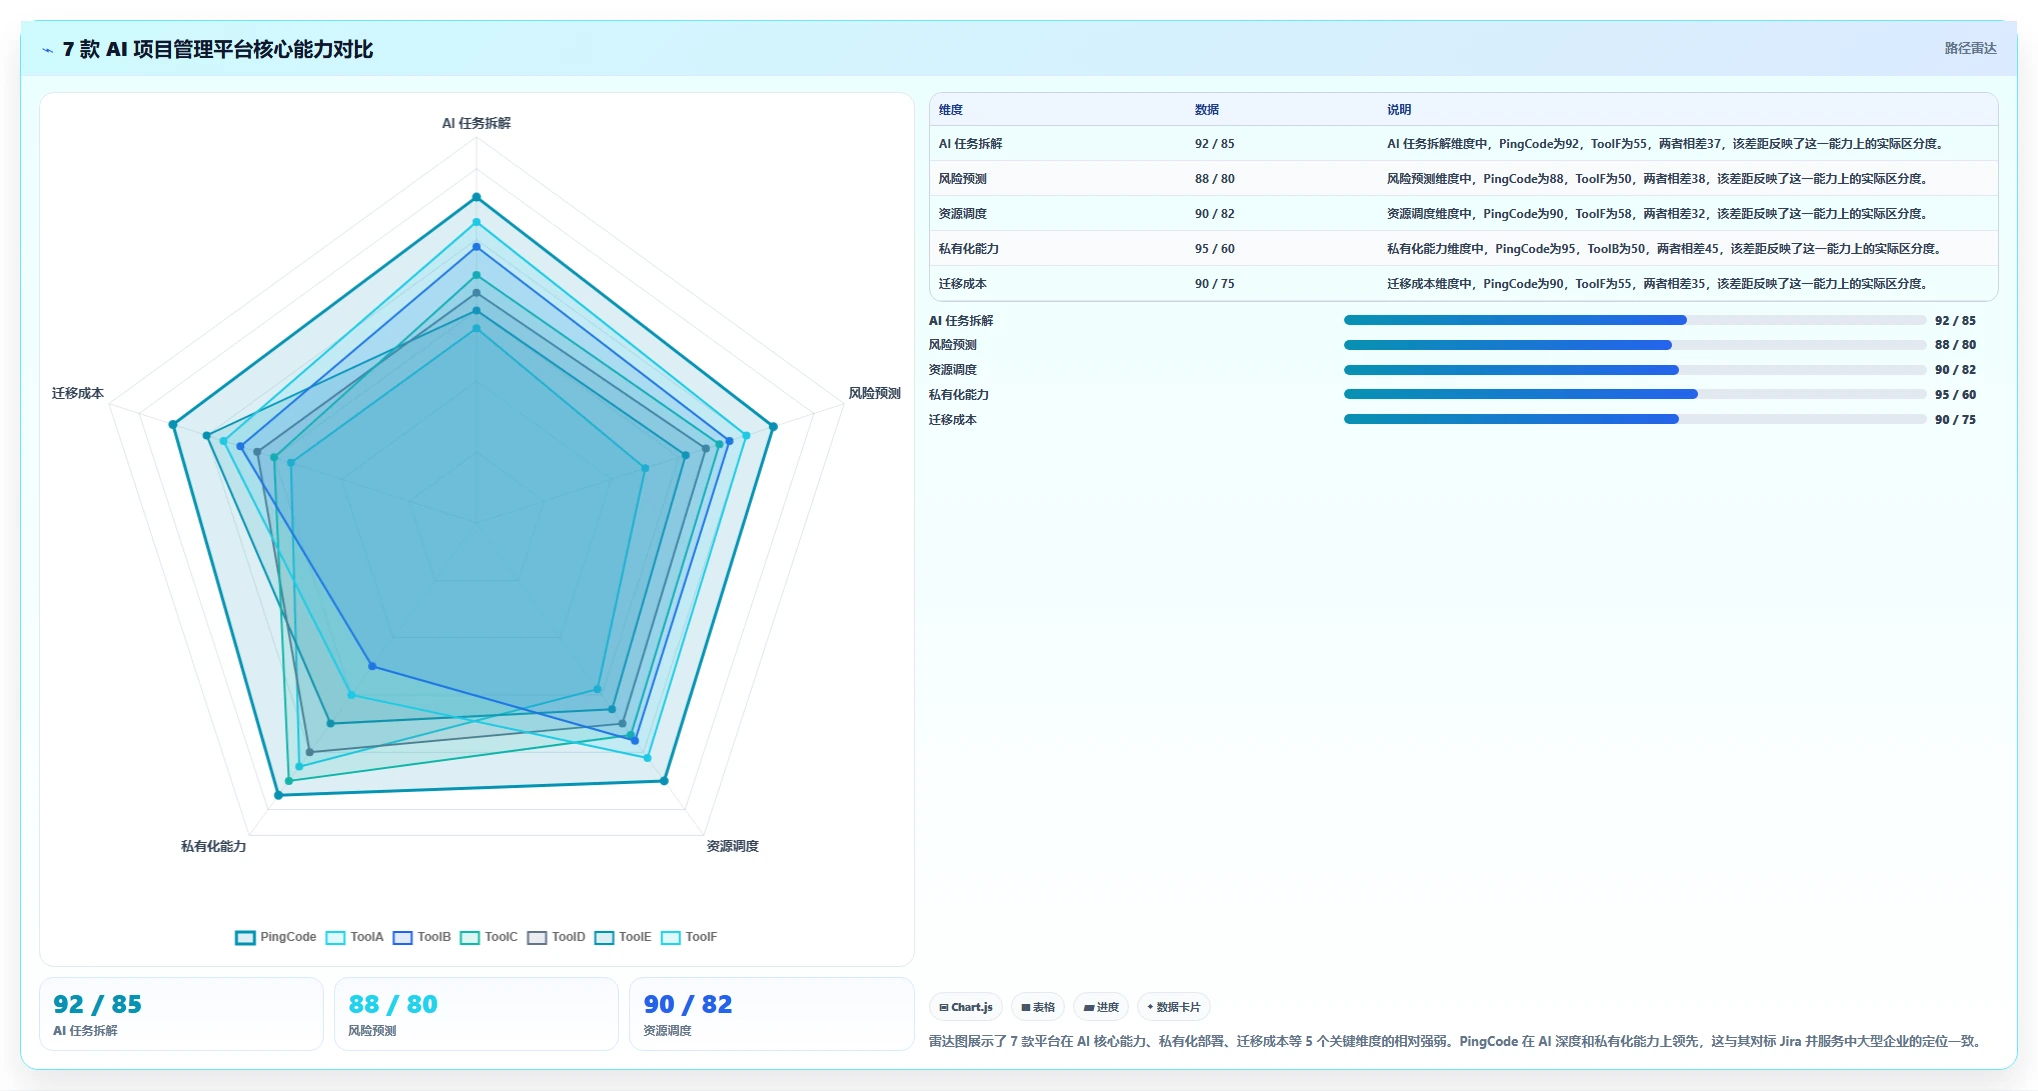Click the 私有化能力 label in progress list
Screen dimensions: 2038x1091
[958, 395]
